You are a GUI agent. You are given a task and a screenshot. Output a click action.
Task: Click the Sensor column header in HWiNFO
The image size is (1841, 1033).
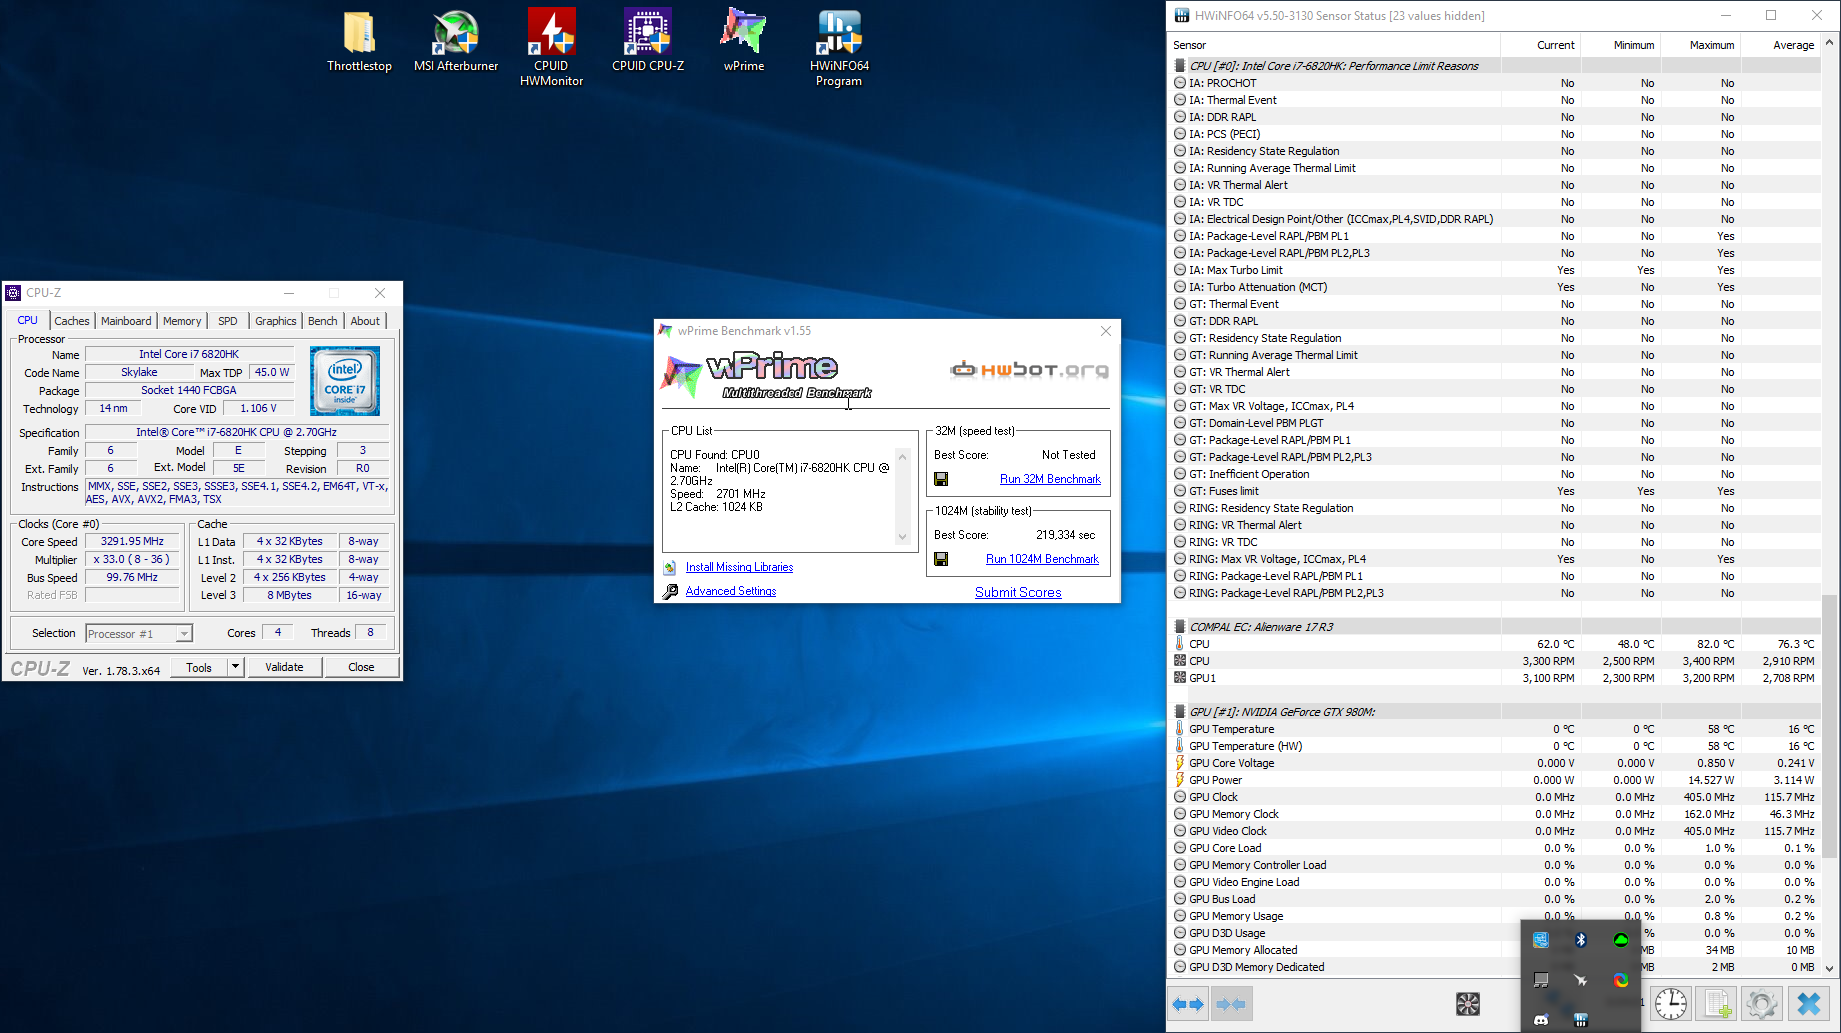coord(1335,45)
